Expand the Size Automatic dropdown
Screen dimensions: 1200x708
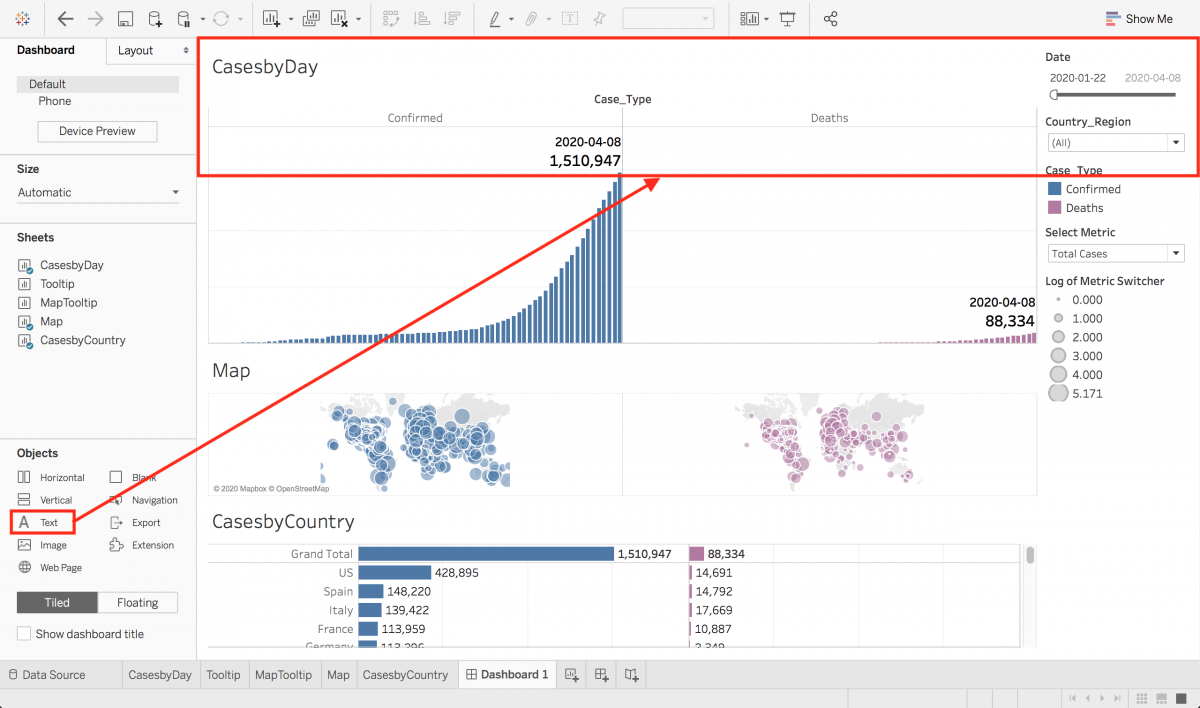[98, 192]
